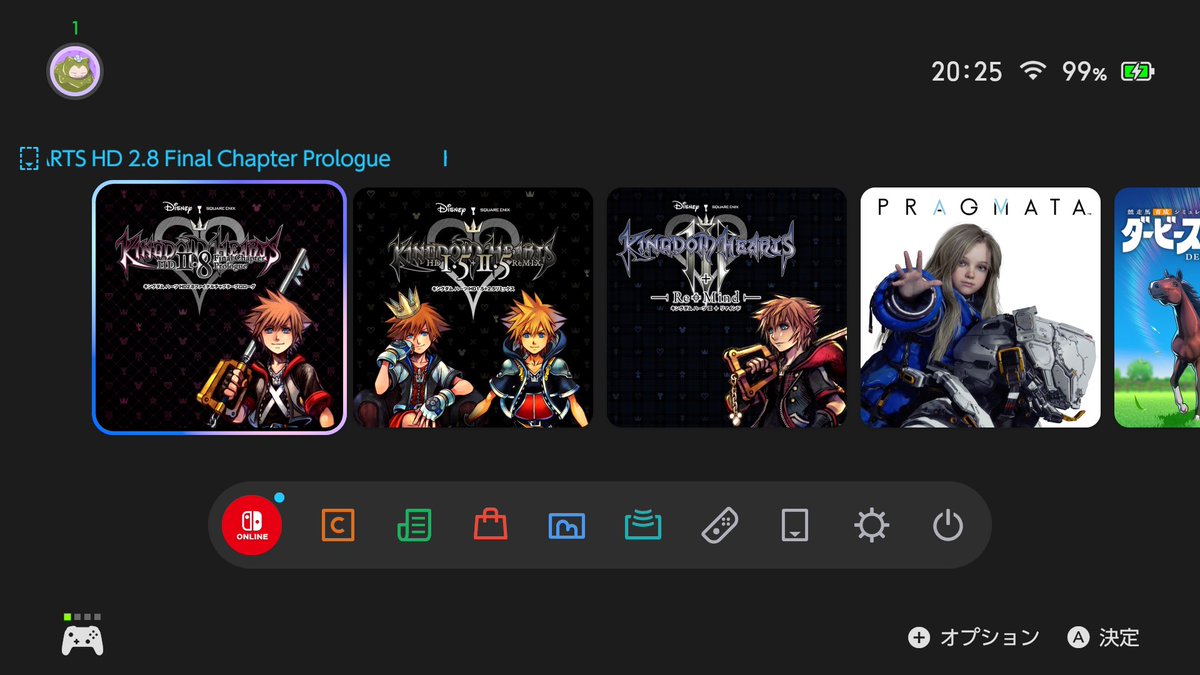Open the News icon

[x=414, y=525]
